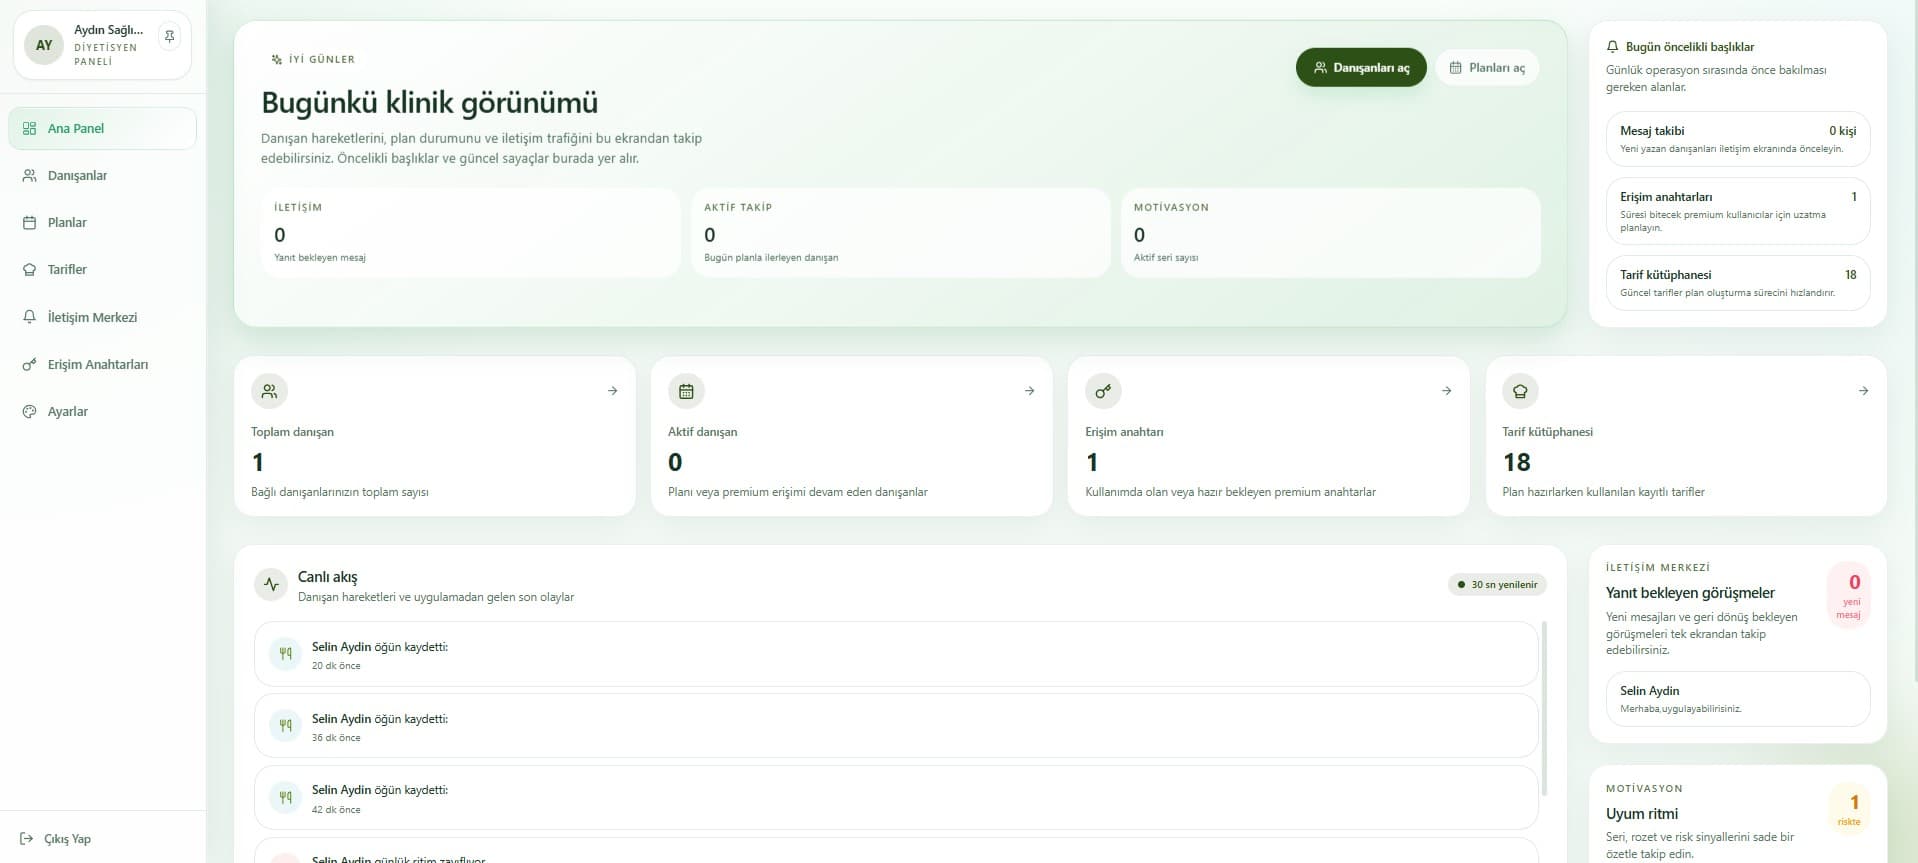Click the key icon on Erişim anahtarı card
The width and height of the screenshot is (1918, 863).
(x=1103, y=391)
